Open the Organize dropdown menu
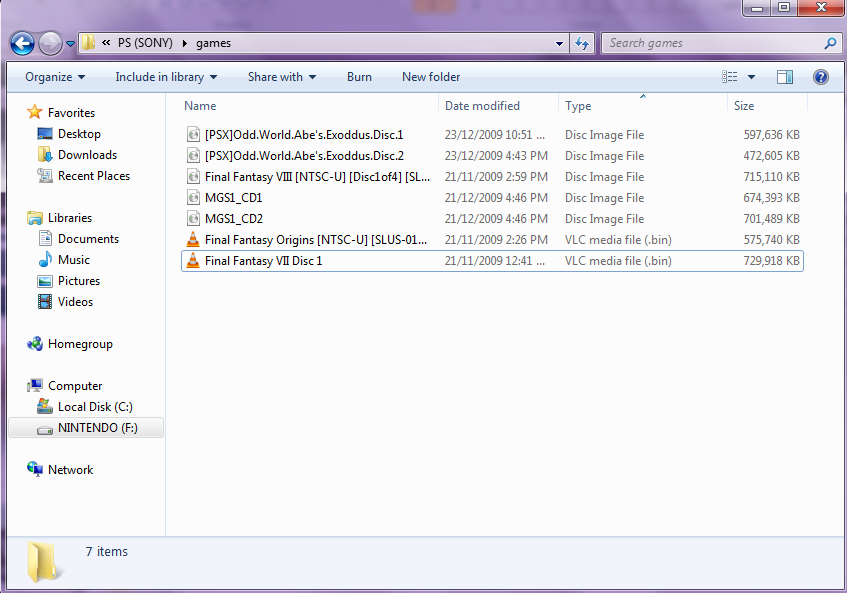Image resolution: width=847 pixels, height=593 pixels. (x=55, y=77)
